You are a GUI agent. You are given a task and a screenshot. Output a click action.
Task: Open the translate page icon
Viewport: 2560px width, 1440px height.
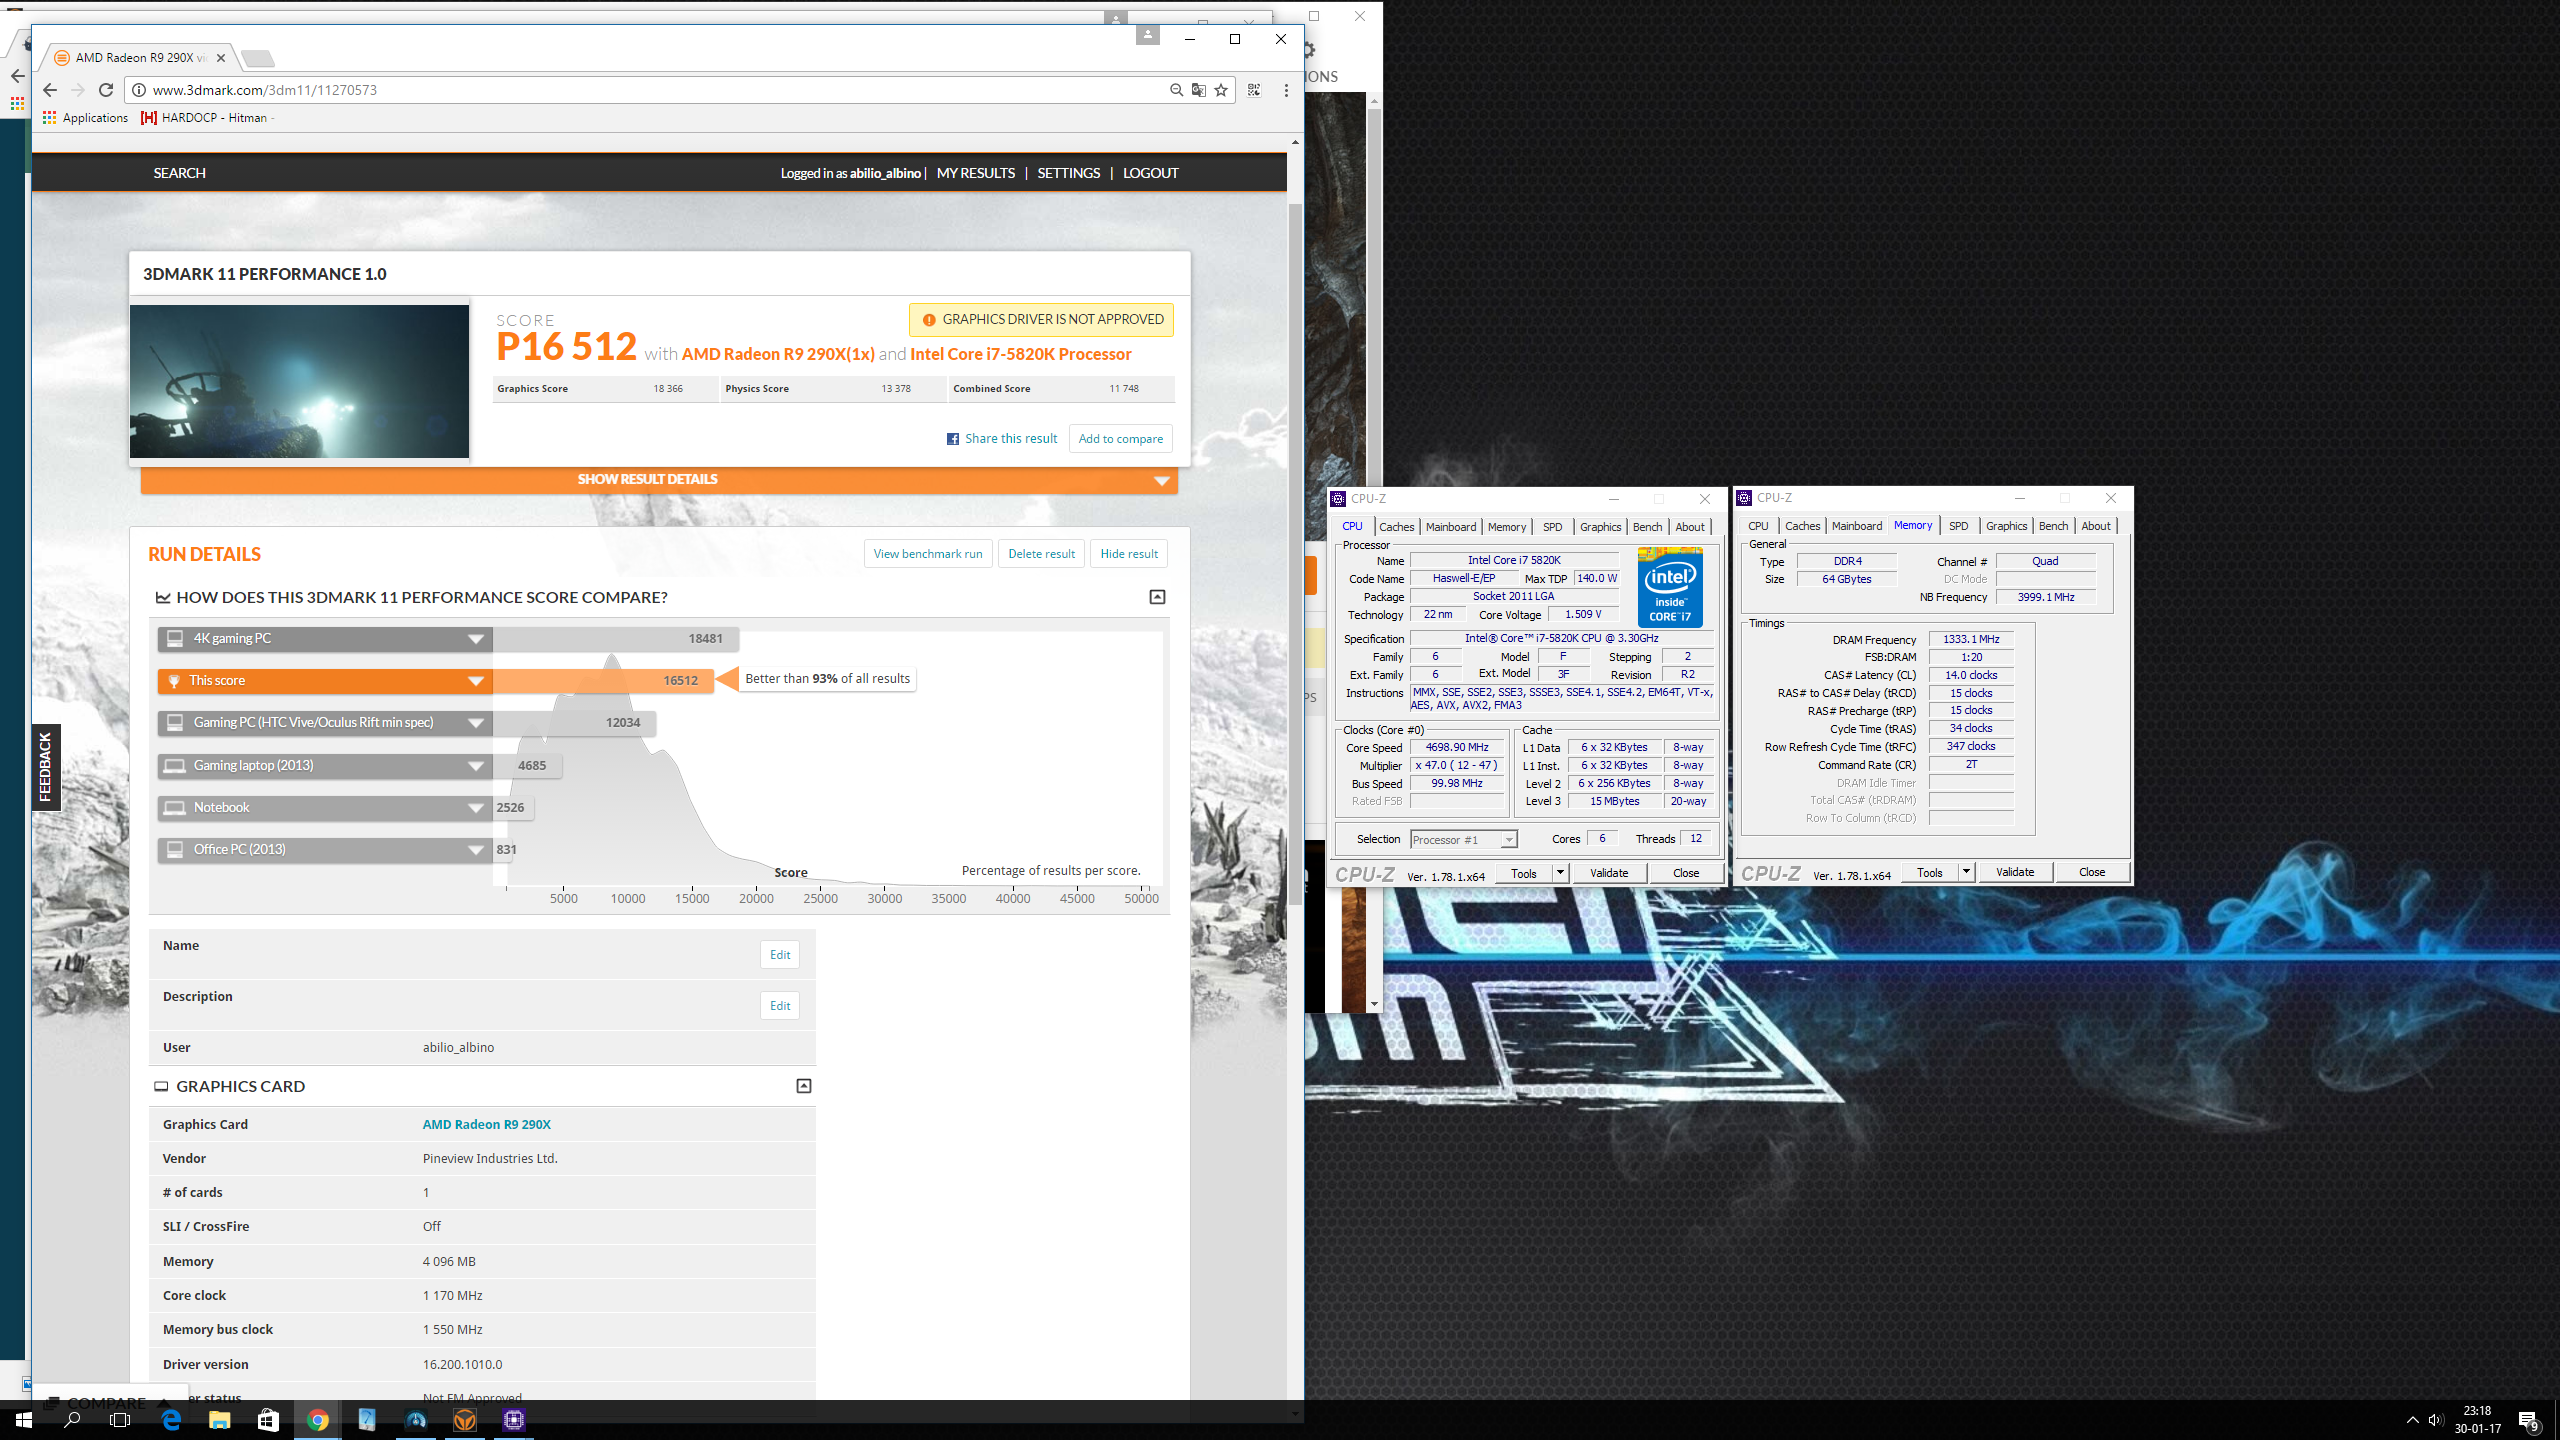point(1198,90)
